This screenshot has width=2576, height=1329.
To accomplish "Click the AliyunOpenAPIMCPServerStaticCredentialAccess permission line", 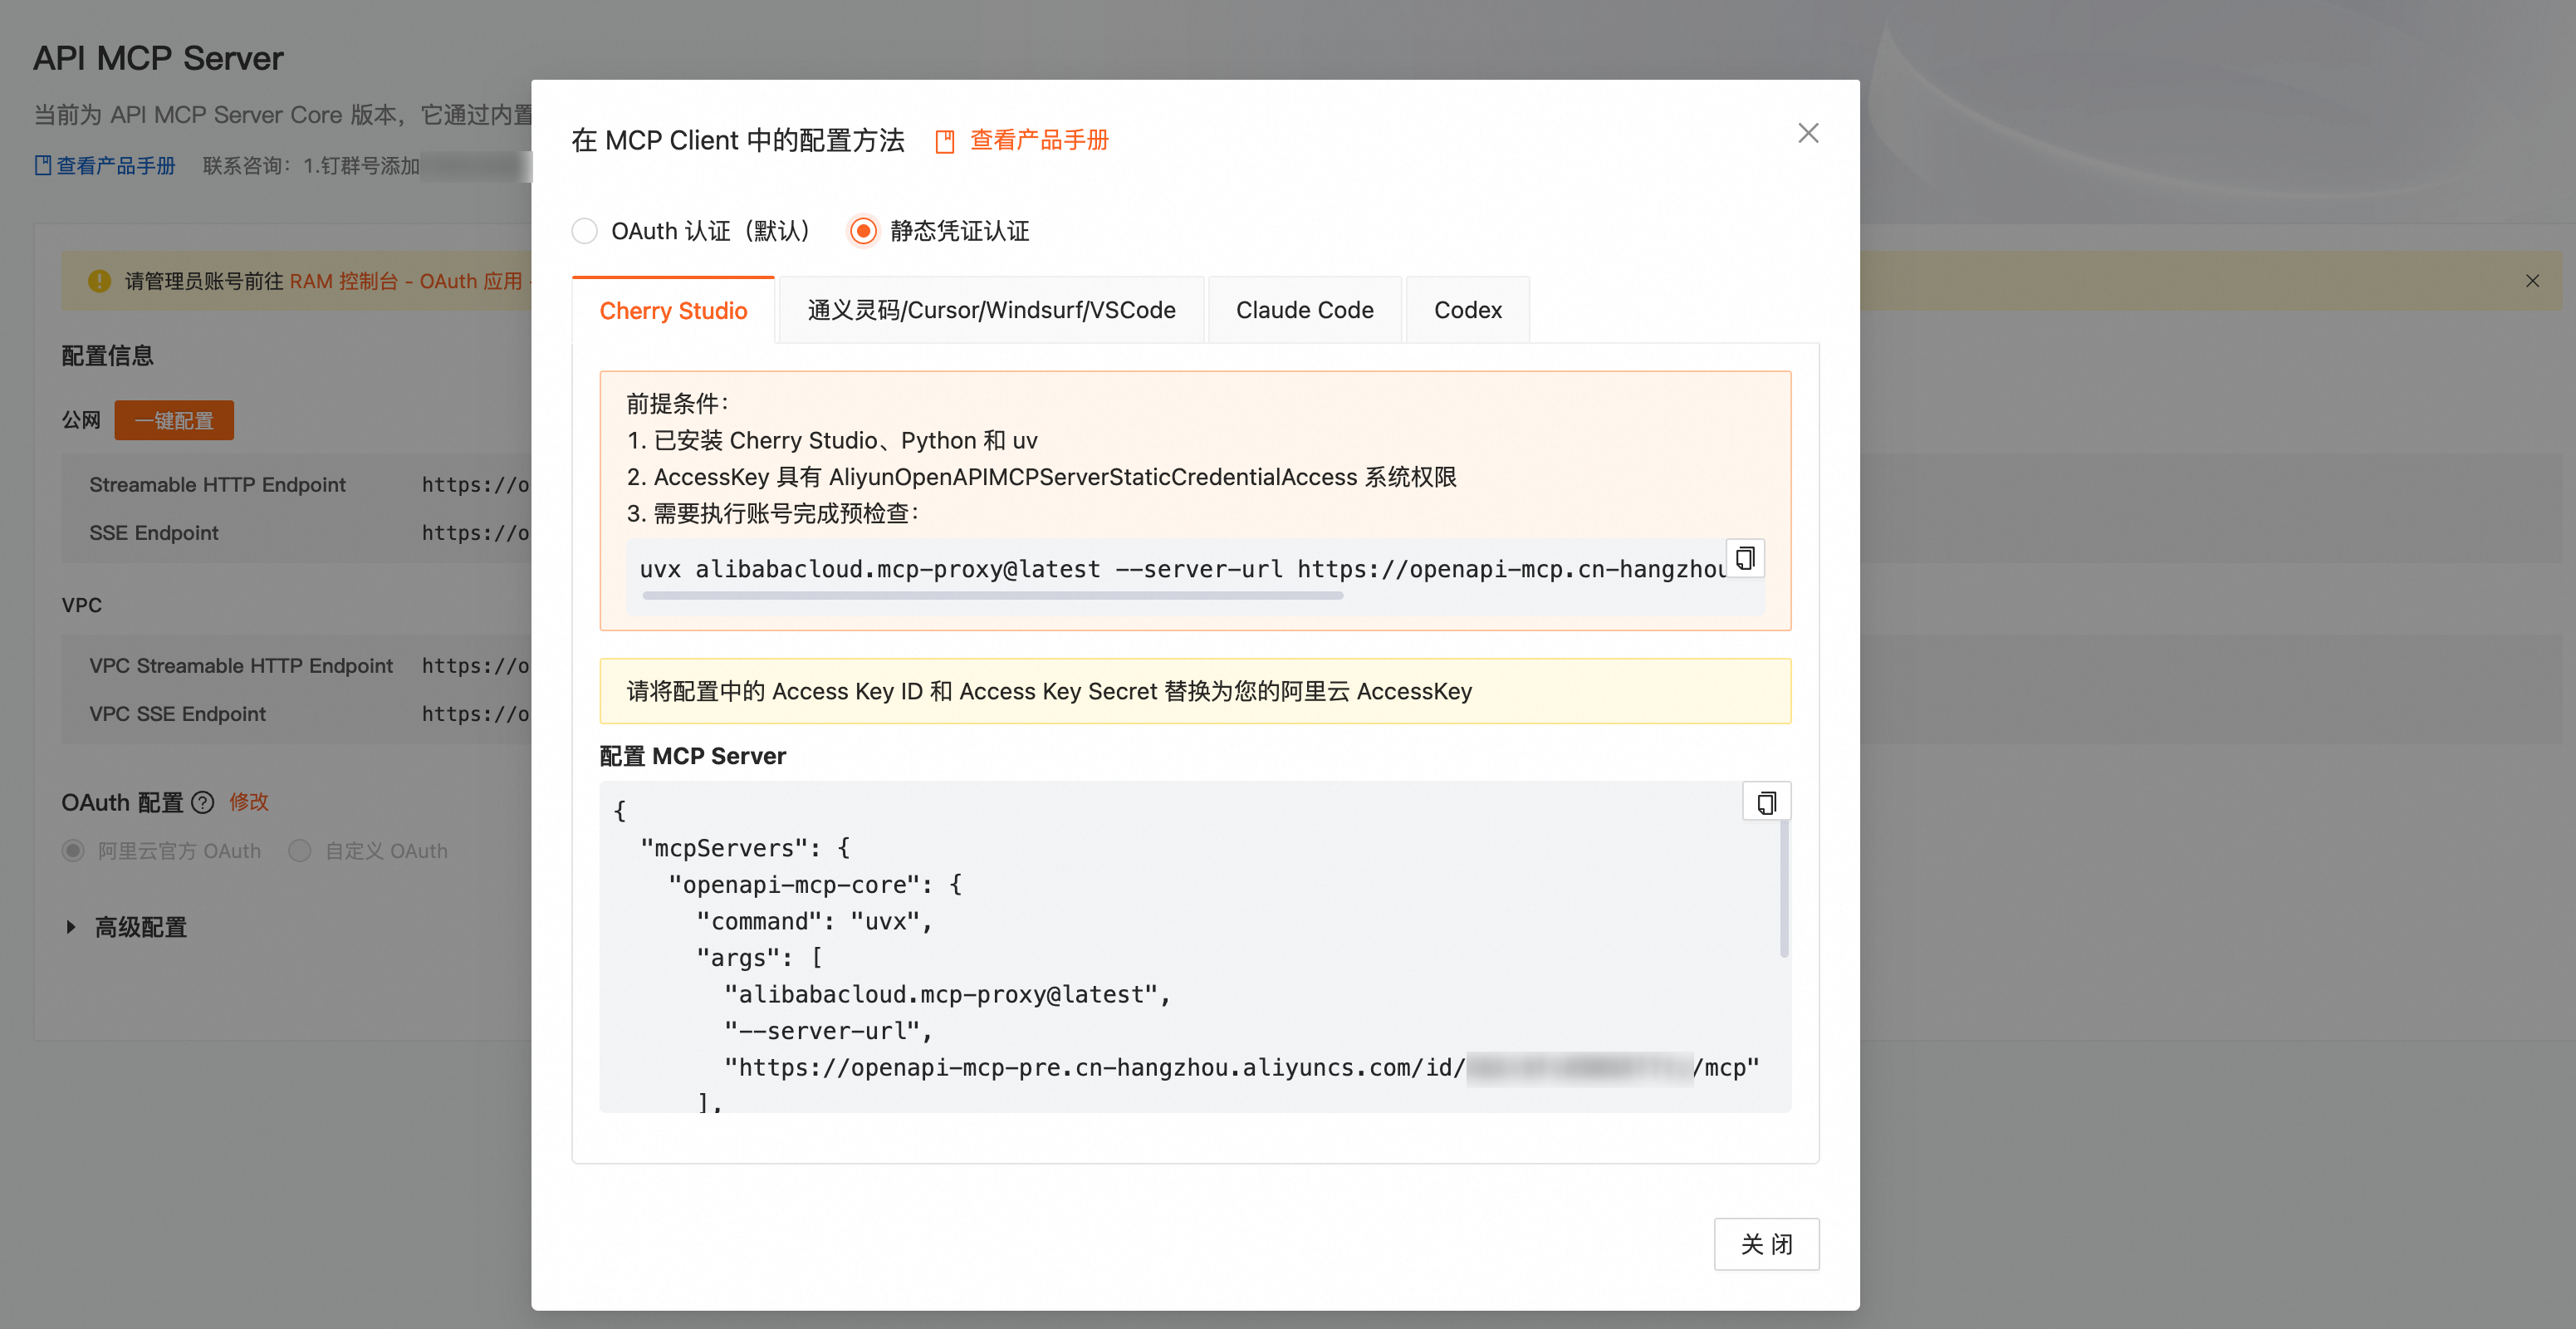I will tap(1041, 477).
